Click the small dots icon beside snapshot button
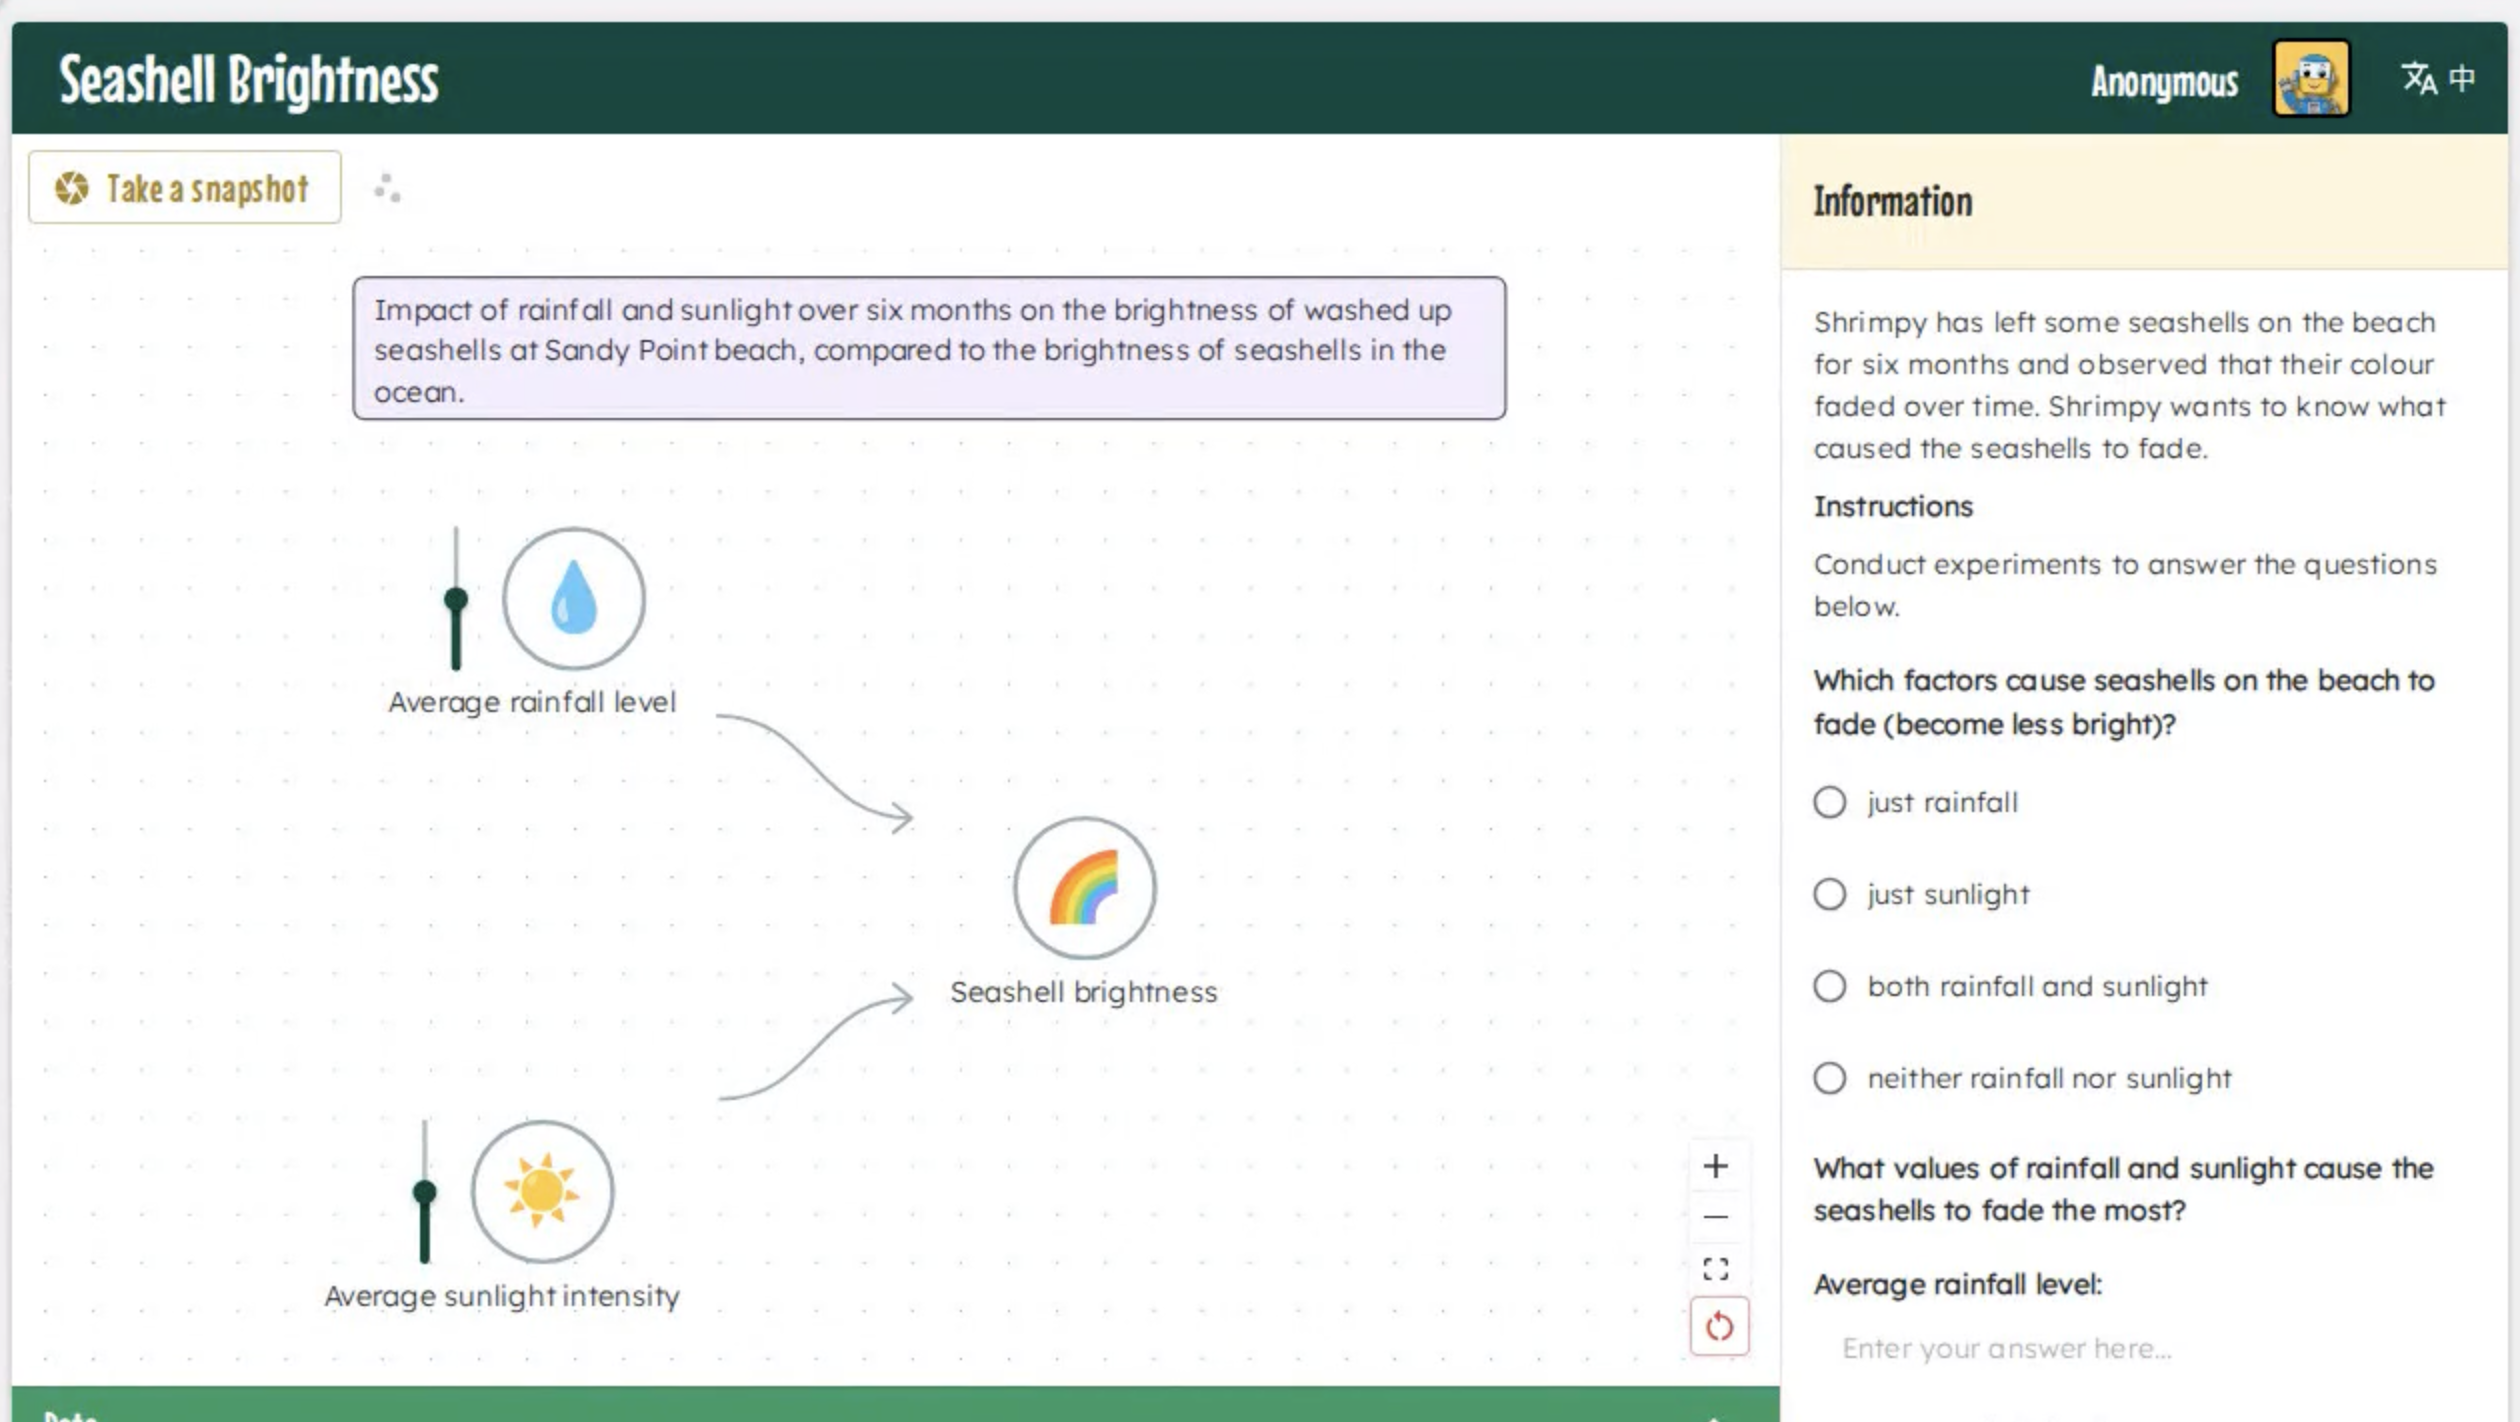2520x1422 pixels. (387, 188)
